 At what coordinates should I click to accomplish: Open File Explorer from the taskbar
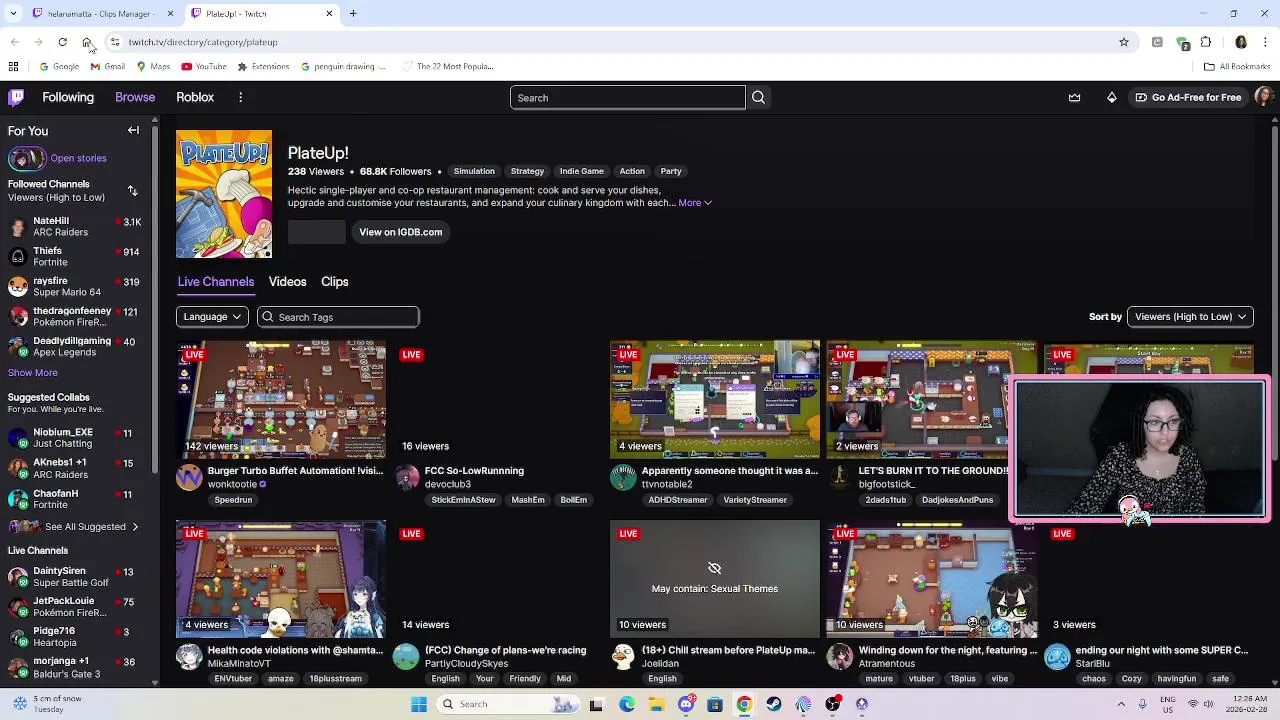coord(656,704)
